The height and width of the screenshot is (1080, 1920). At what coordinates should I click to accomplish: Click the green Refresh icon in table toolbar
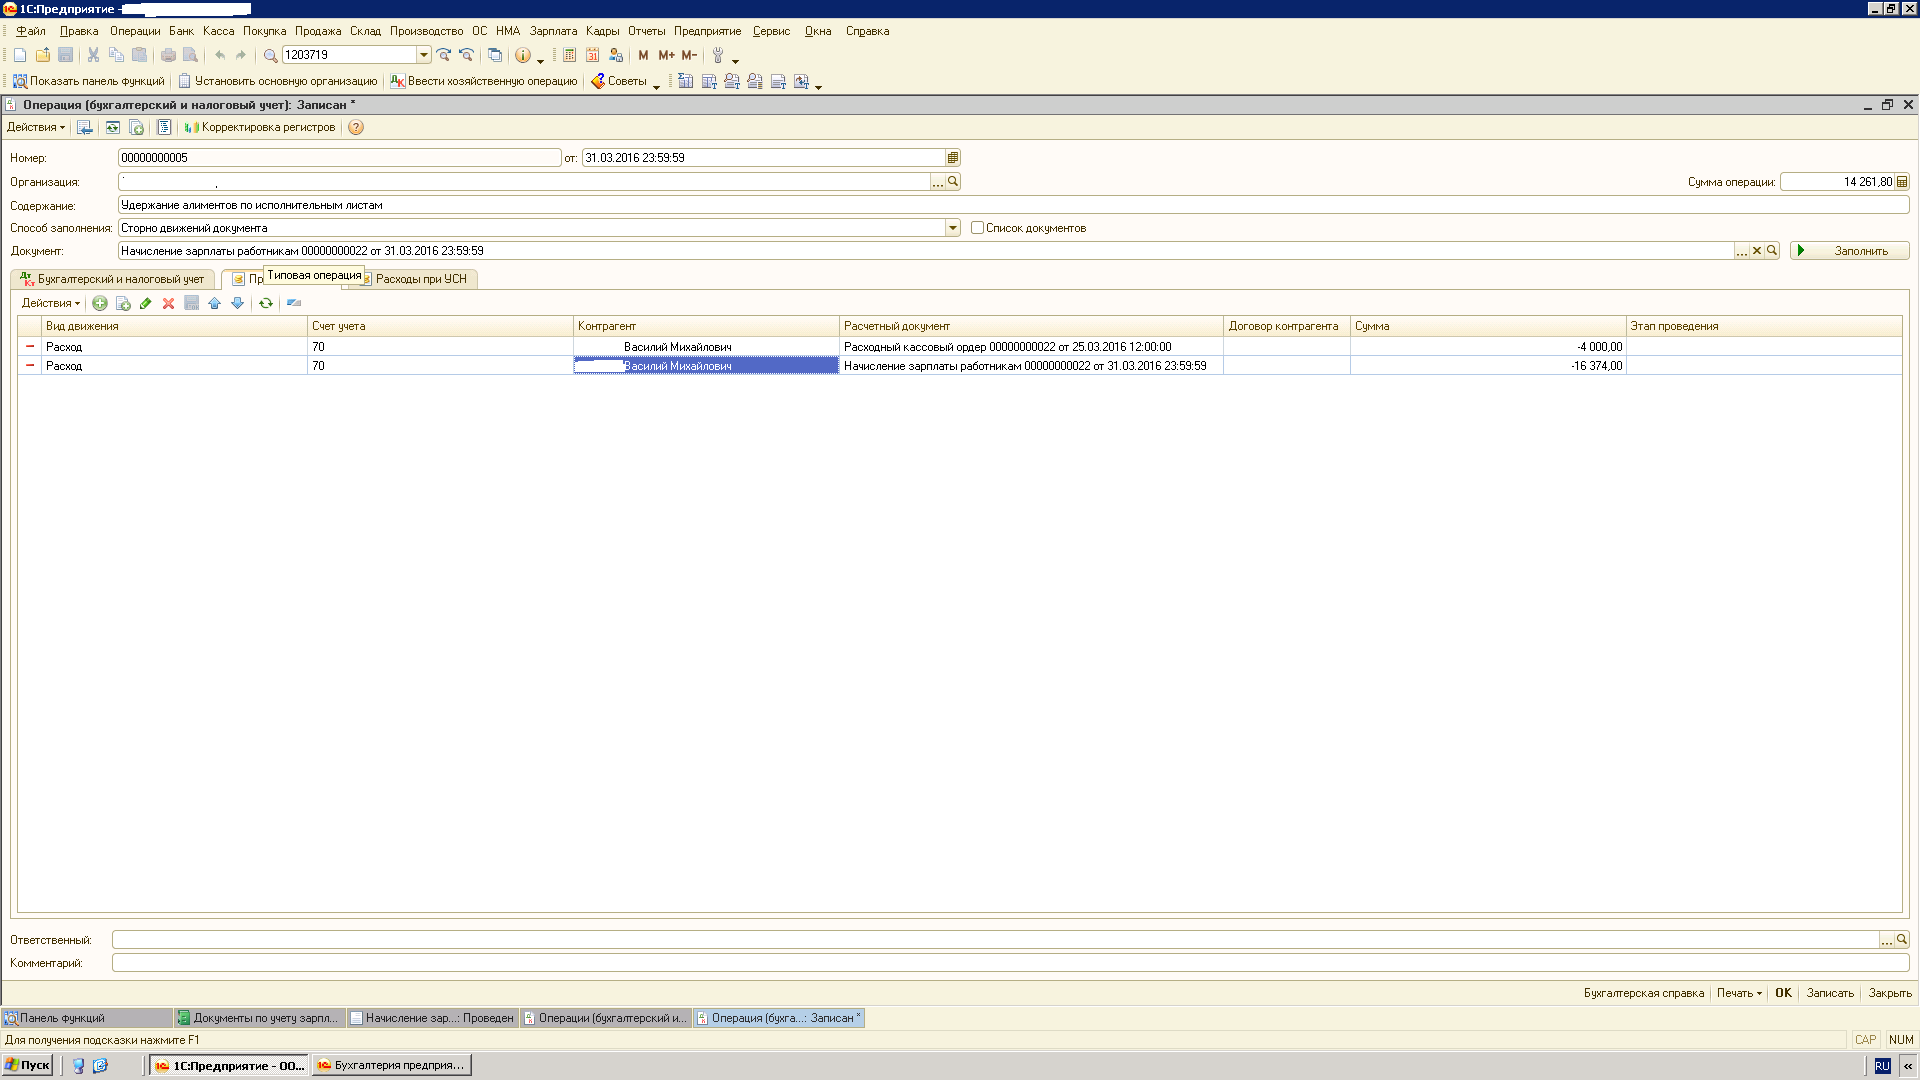(266, 303)
